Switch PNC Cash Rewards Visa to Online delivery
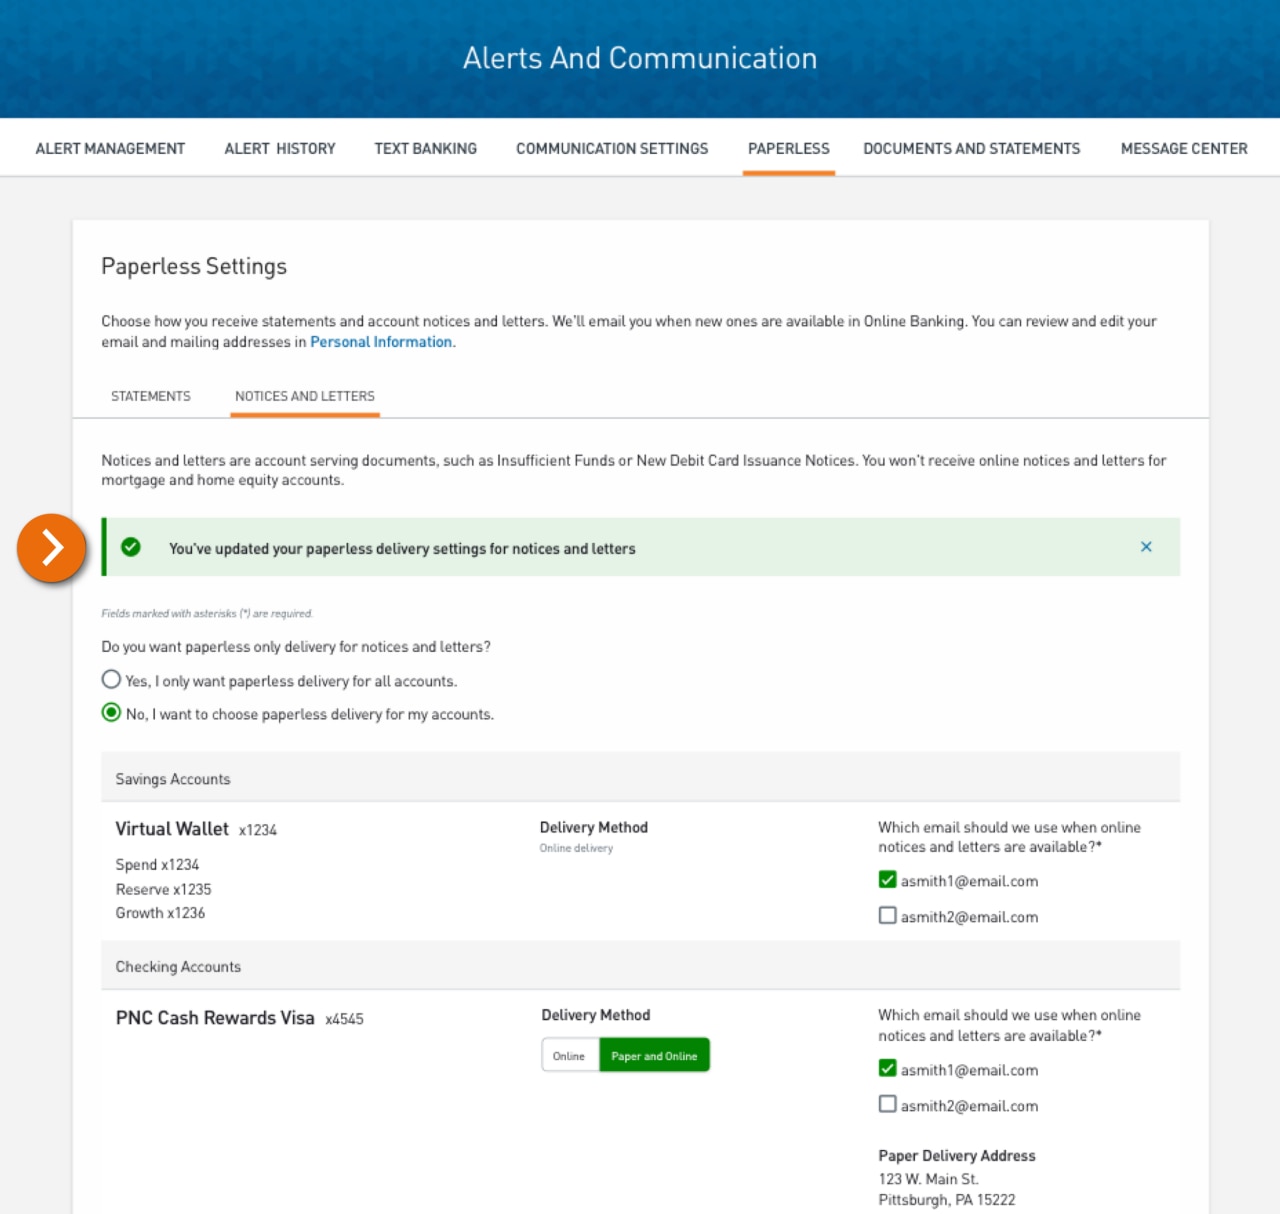 (570, 1054)
